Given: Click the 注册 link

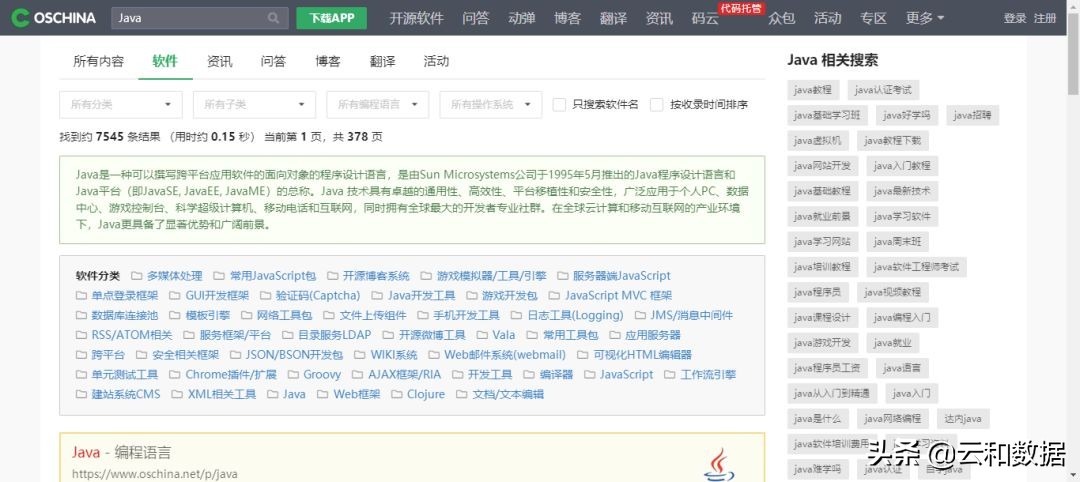Looking at the screenshot, I should pos(1045,18).
